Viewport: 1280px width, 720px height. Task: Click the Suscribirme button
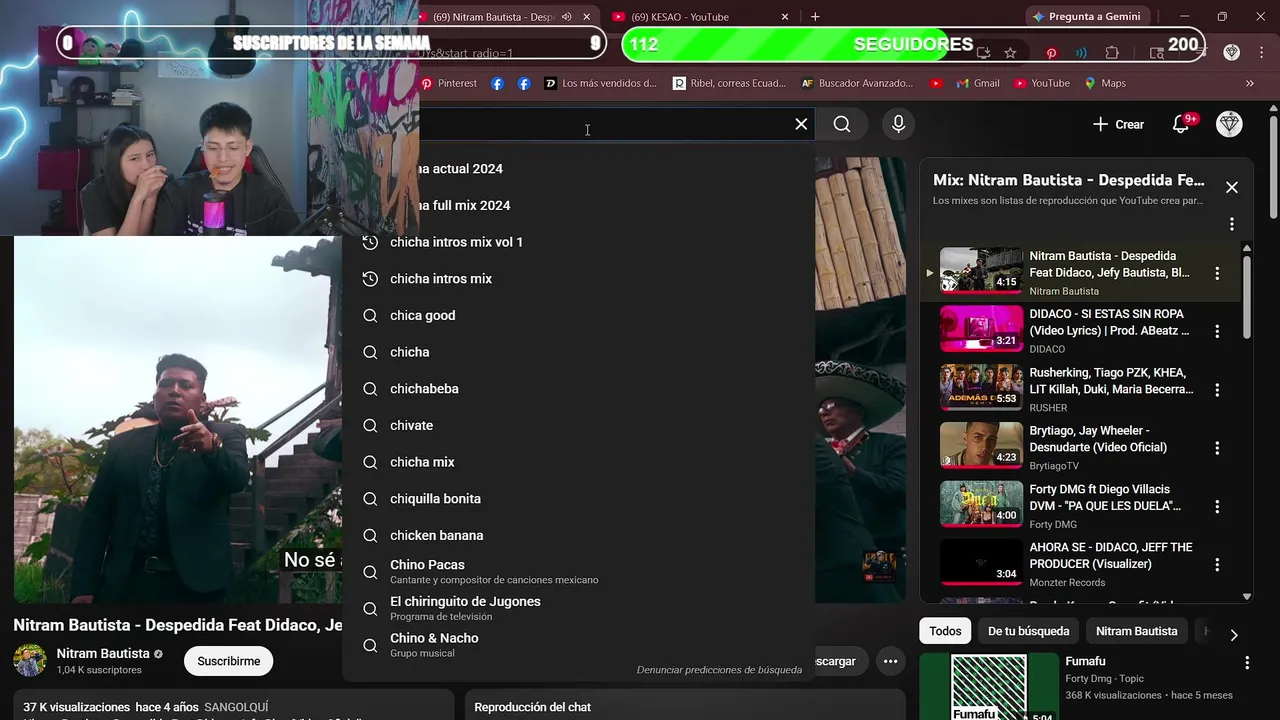click(x=229, y=661)
